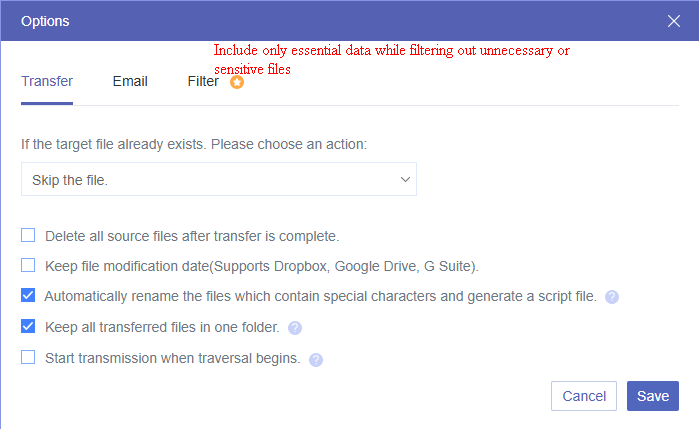Image resolution: width=699 pixels, height=429 pixels.
Task: Click the chevron arrow on the action dropdown
Action: [405, 179]
